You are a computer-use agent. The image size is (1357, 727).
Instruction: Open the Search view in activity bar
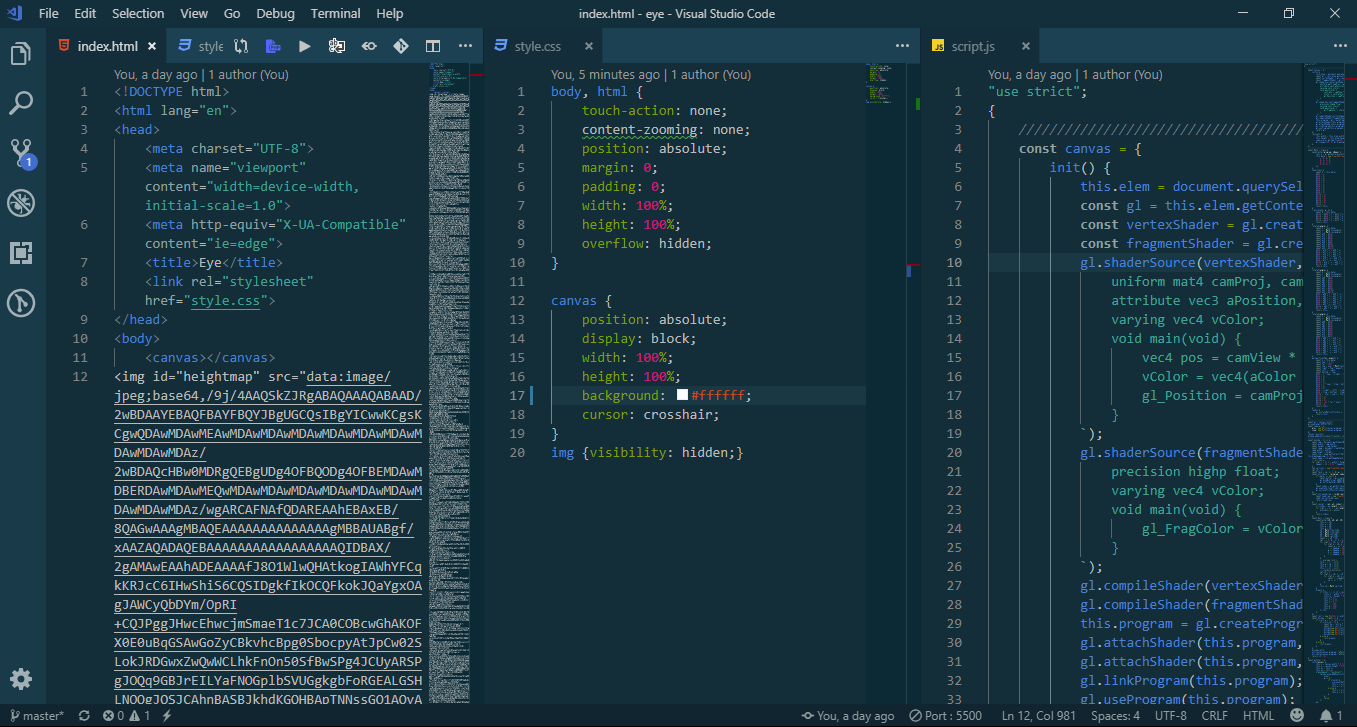pos(21,103)
